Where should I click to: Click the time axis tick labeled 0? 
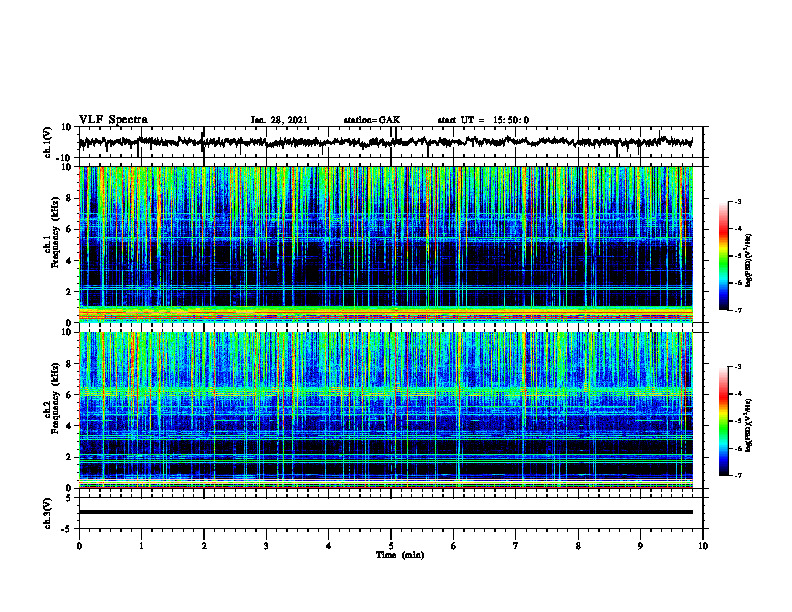(x=79, y=546)
